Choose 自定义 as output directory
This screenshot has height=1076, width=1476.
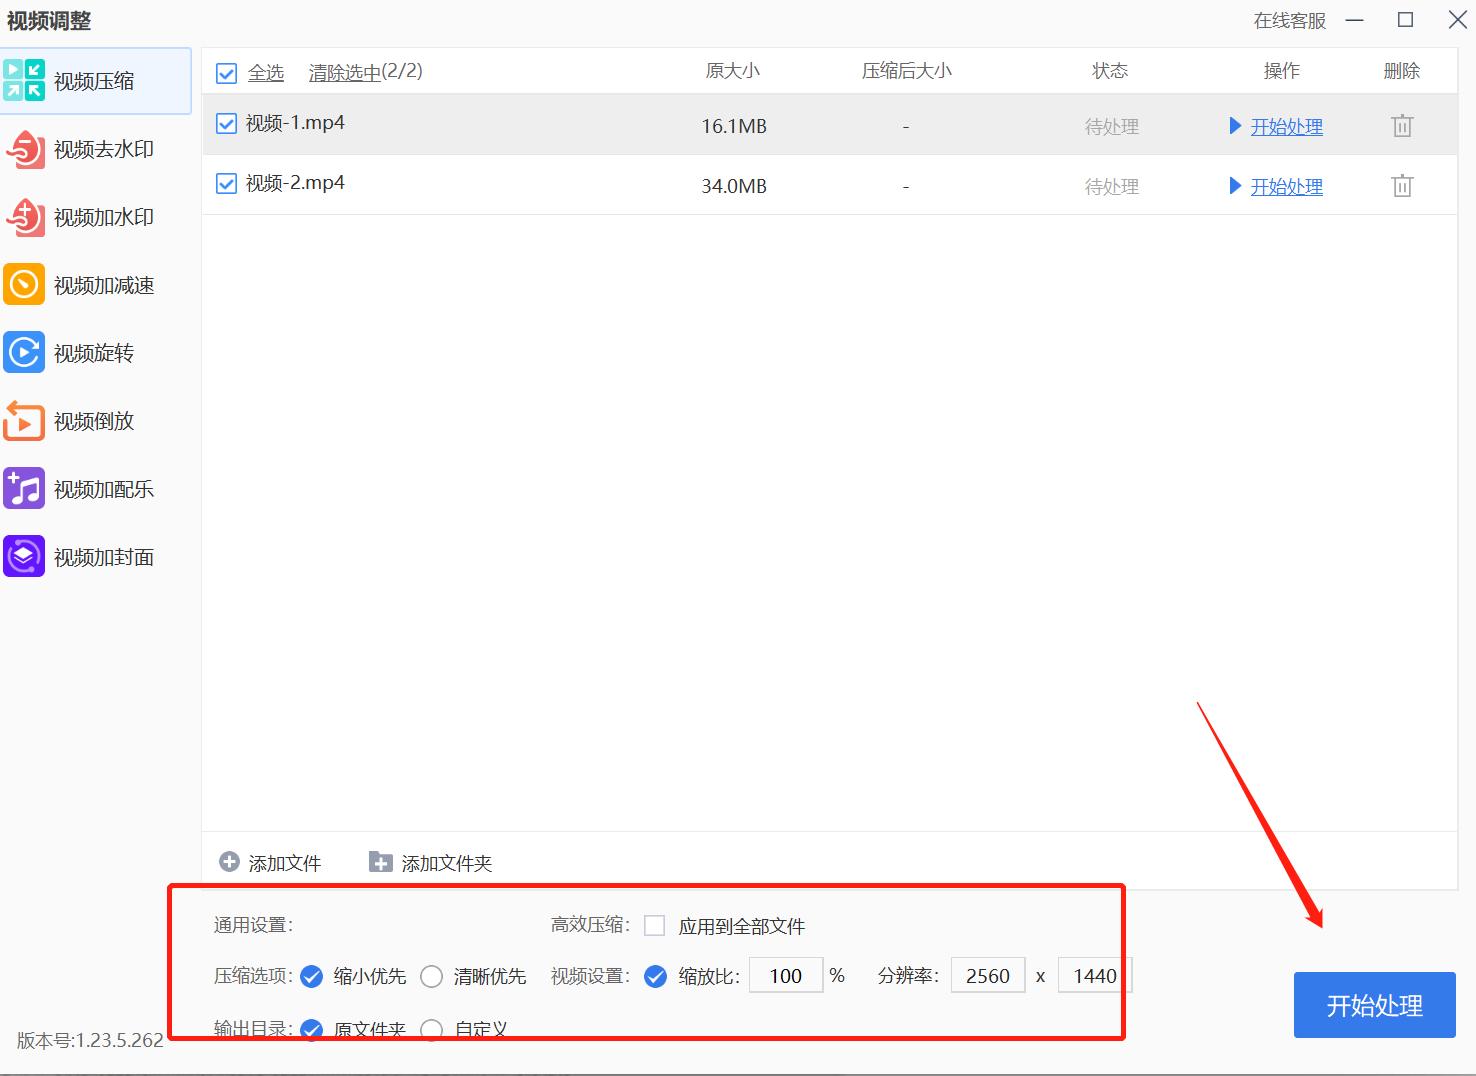431,1029
